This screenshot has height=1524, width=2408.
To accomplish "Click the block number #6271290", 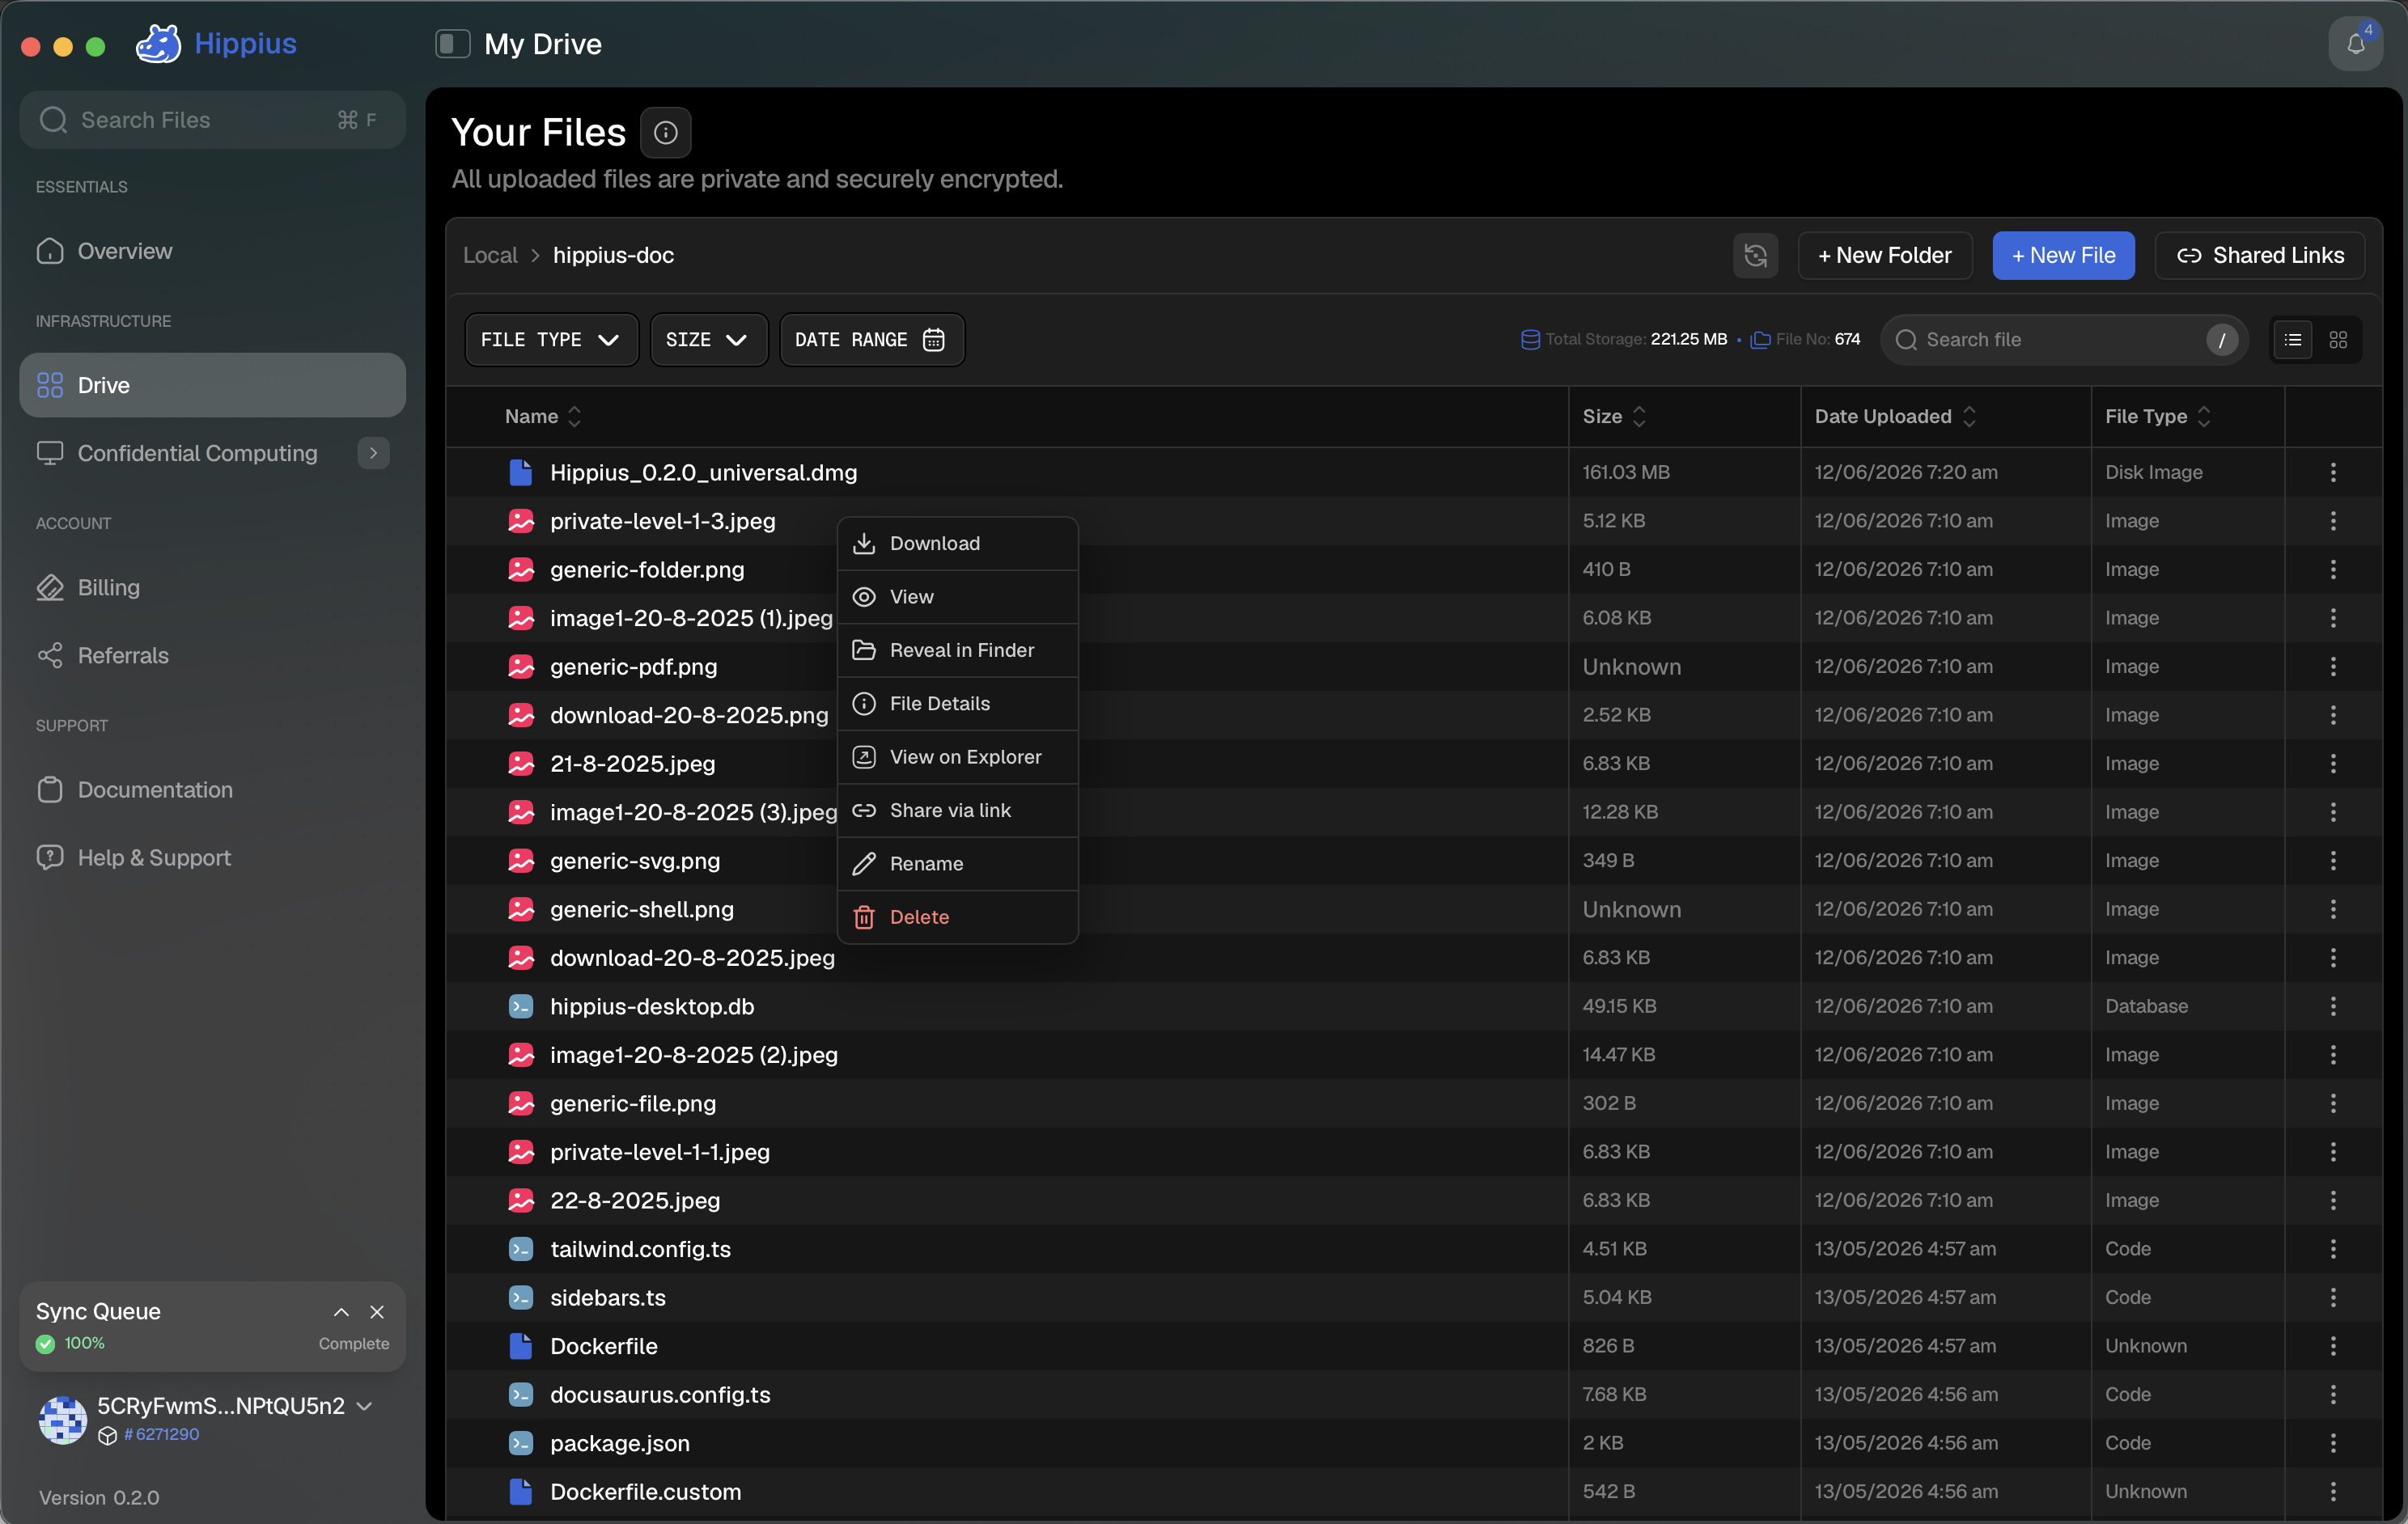I will point(161,1434).
